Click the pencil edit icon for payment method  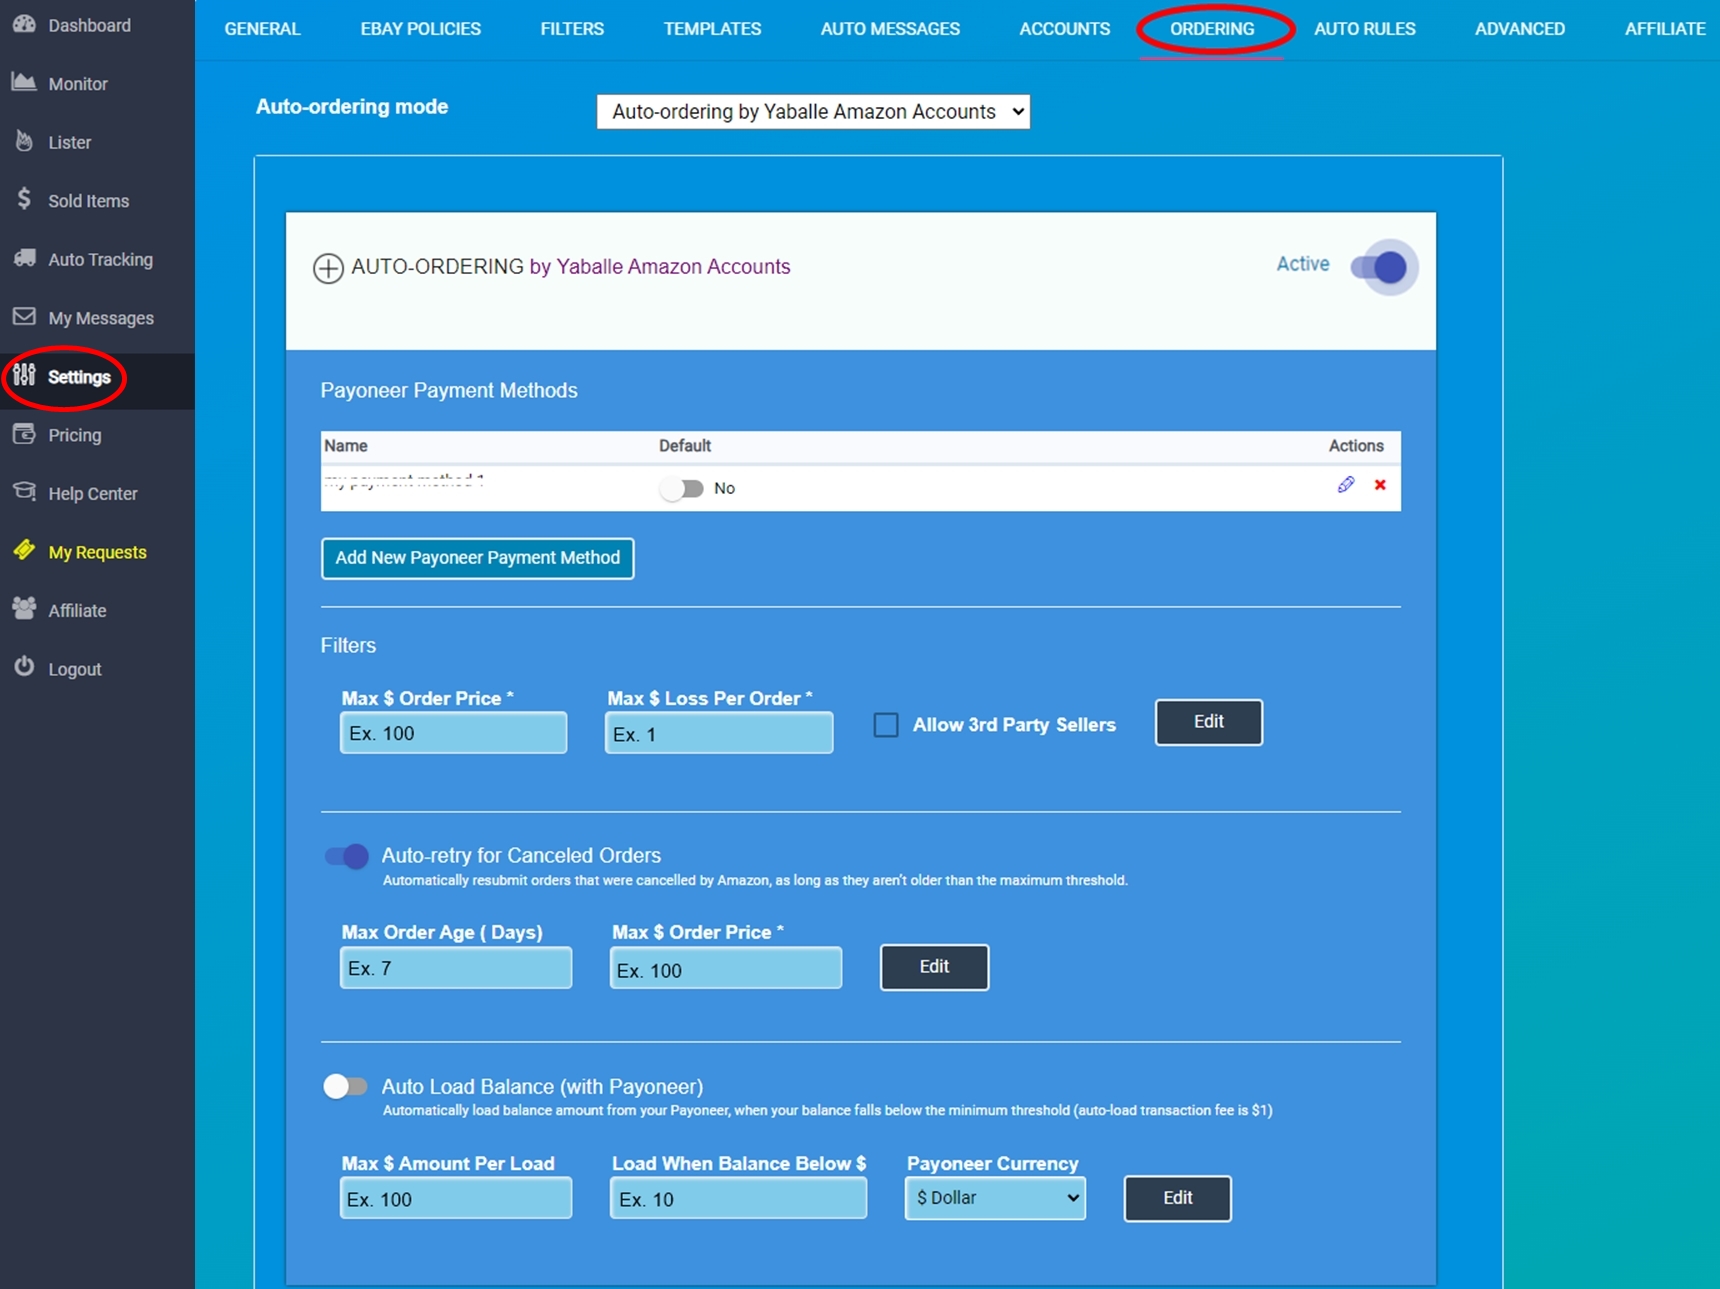[1346, 485]
